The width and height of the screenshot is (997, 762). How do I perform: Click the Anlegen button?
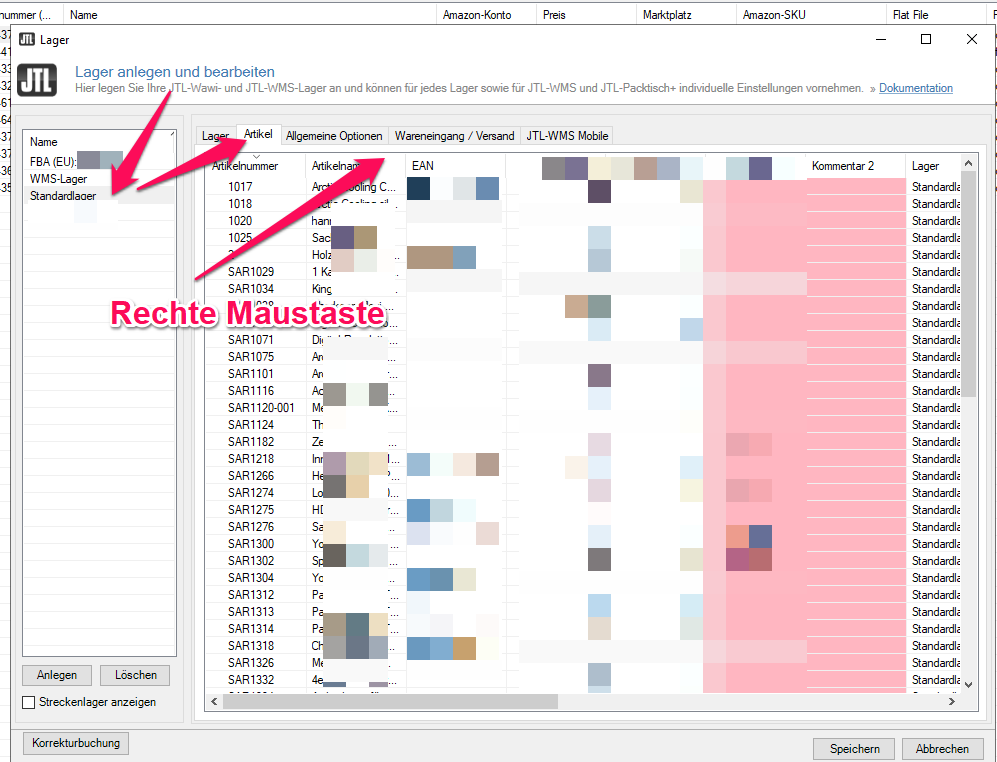tap(57, 675)
